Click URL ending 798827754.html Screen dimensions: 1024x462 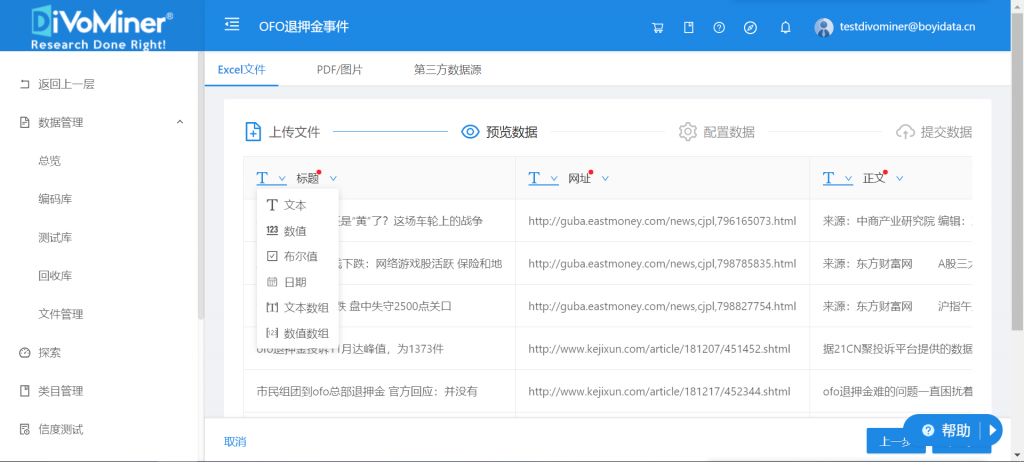(x=662, y=306)
